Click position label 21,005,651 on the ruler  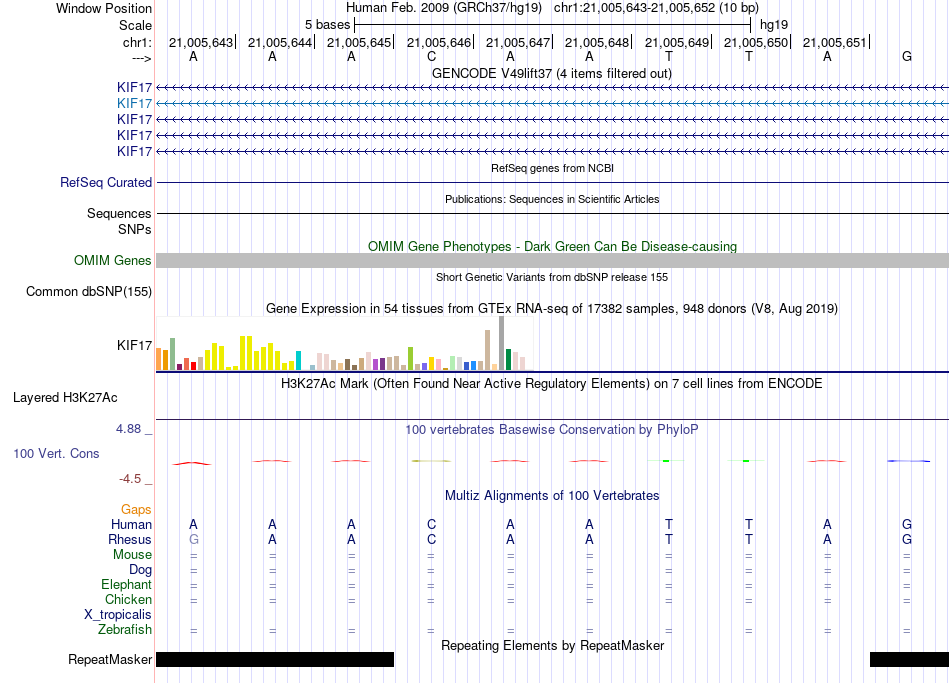pyautogui.click(x=835, y=42)
